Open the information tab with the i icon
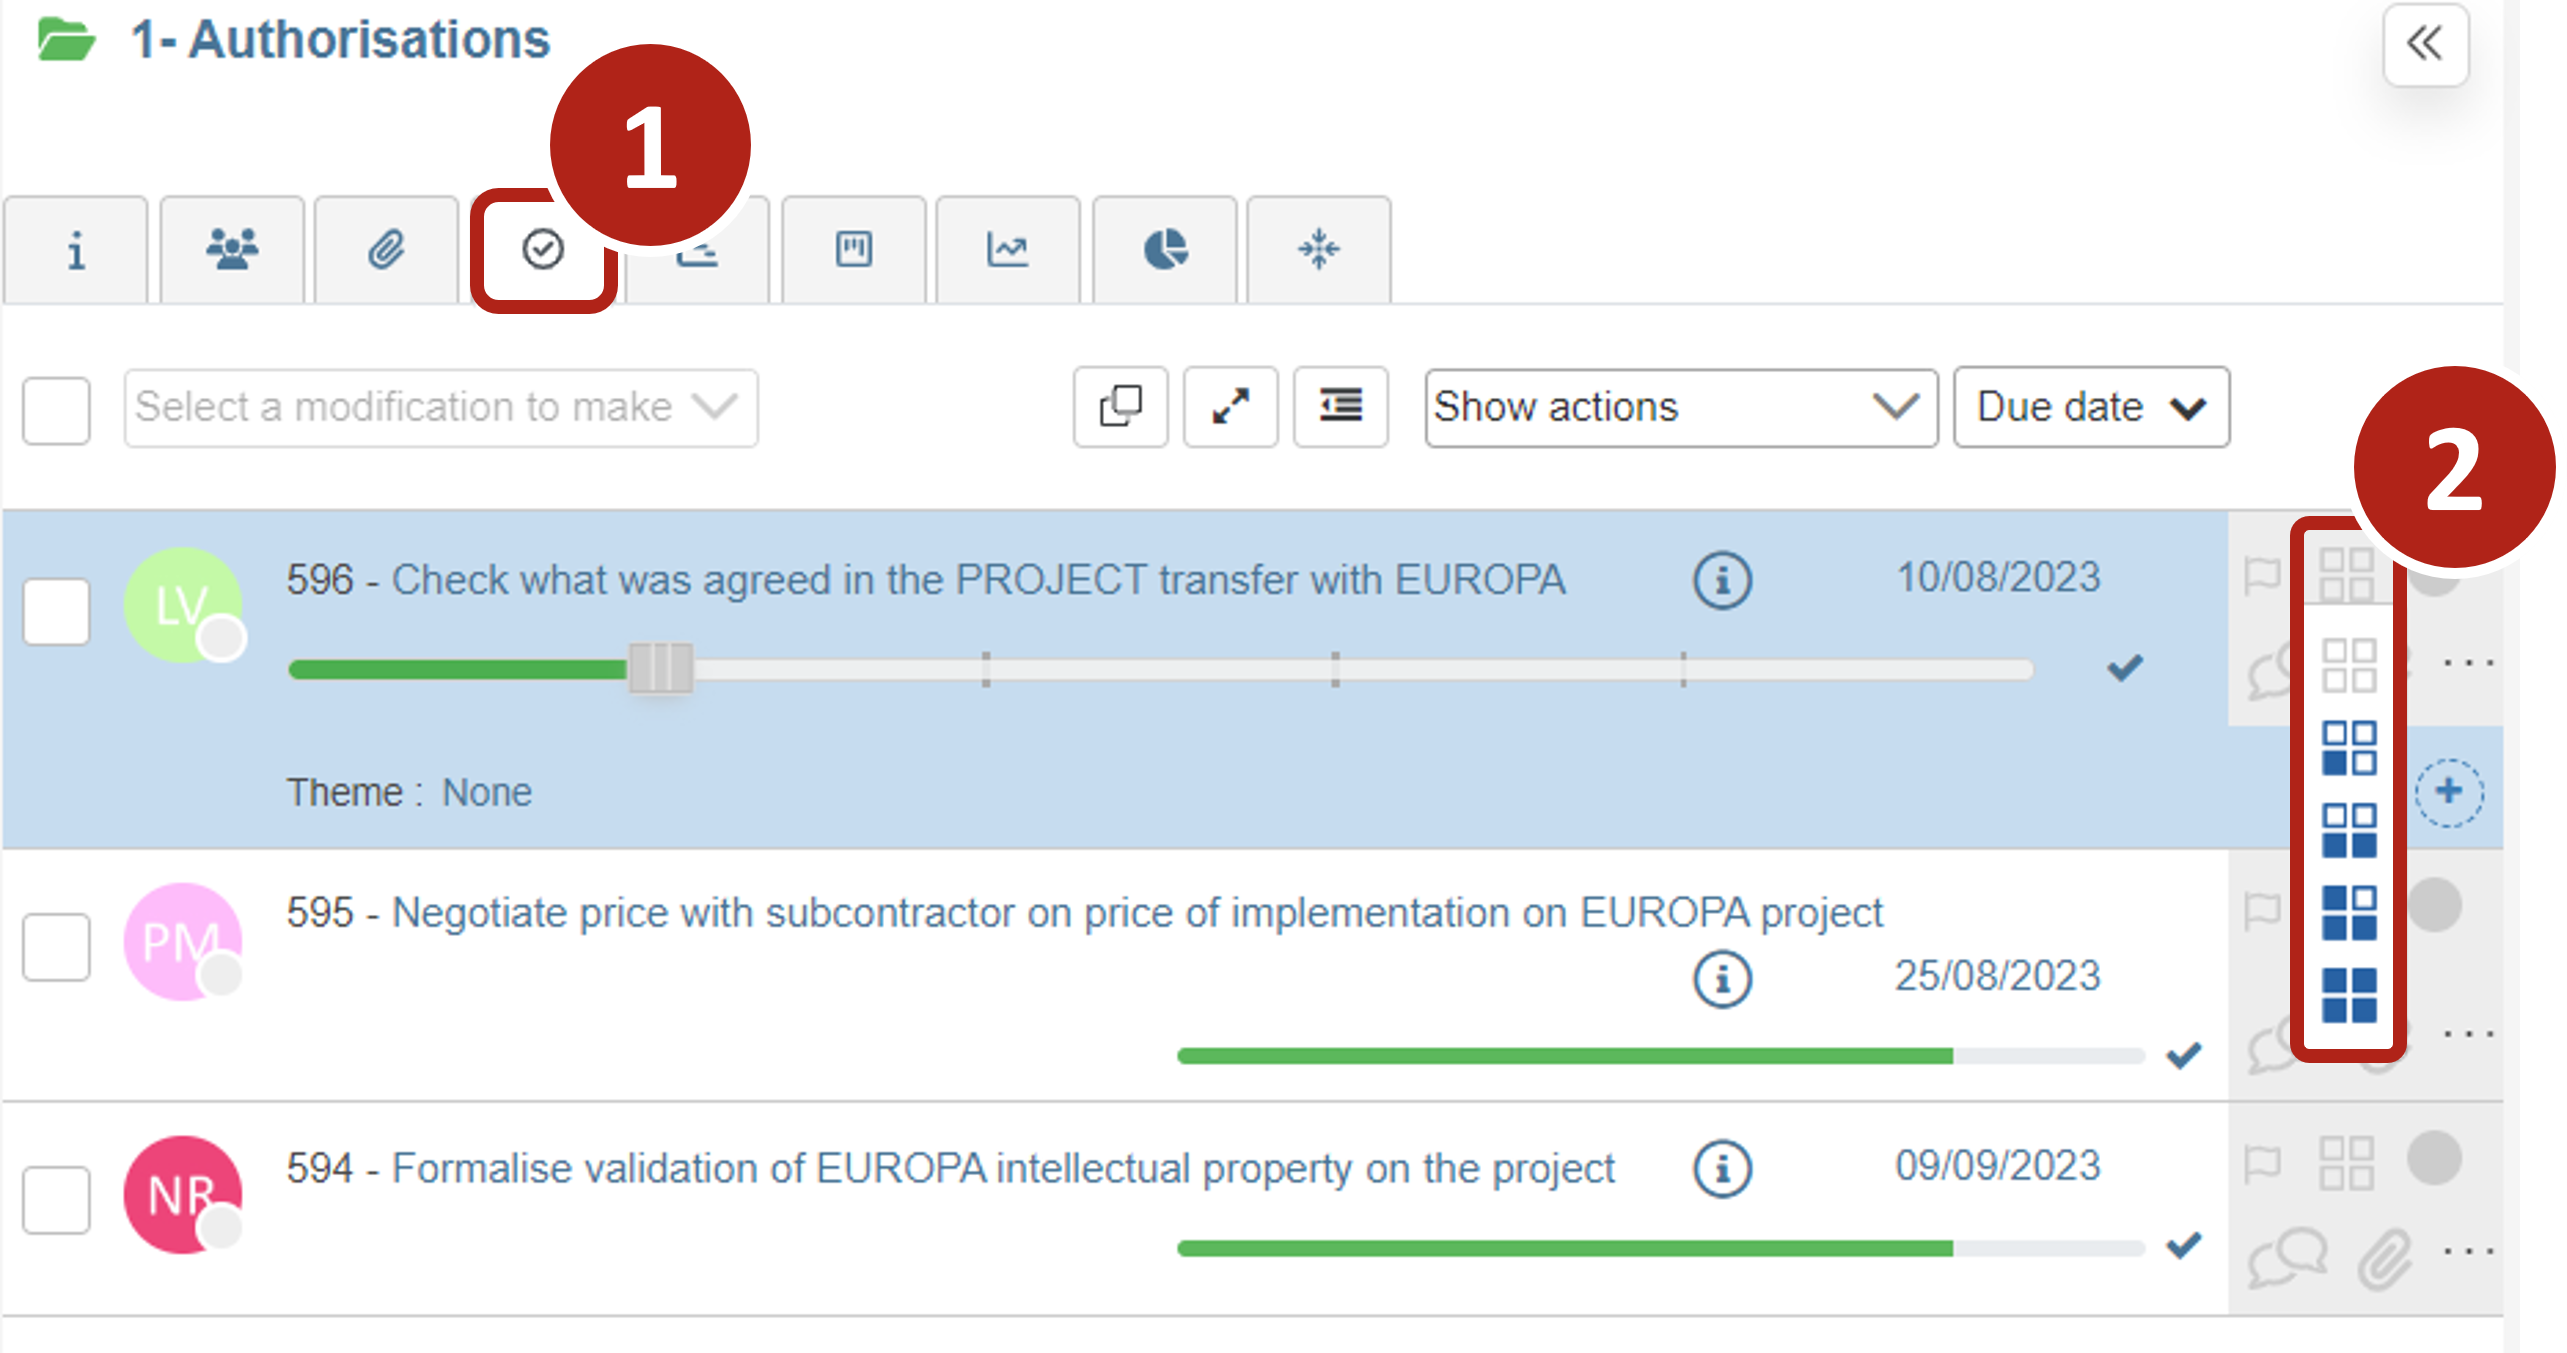This screenshot has width=2567, height=1353. click(76, 250)
